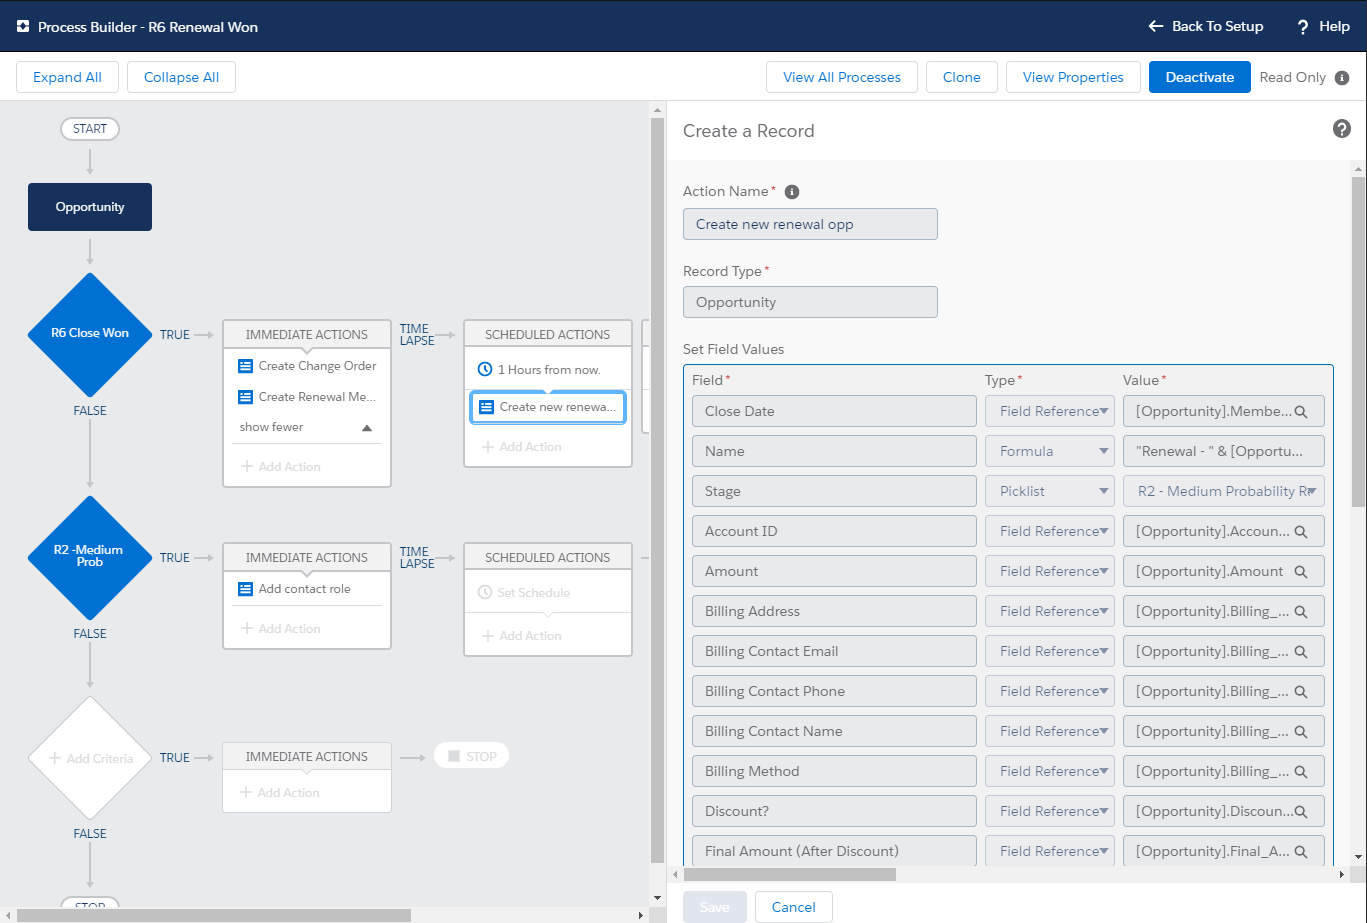Screen dimensions: 1367x923
Task: Click the Record Type Opportunity field
Action: (810, 302)
